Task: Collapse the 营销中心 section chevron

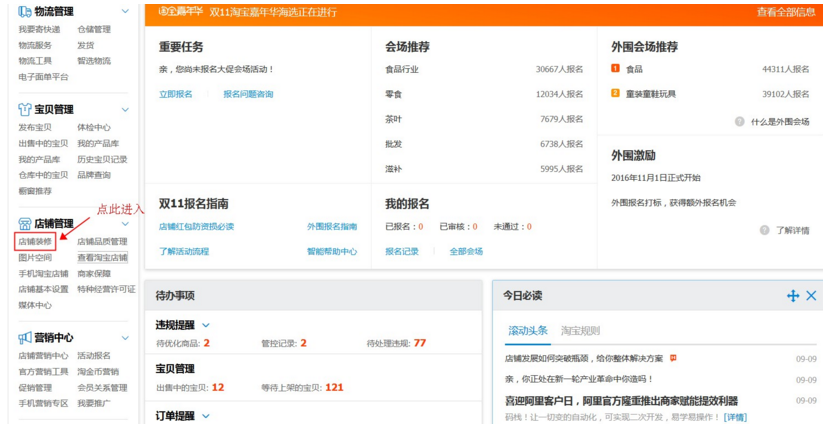Action: pyautogui.click(x=125, y=338)
